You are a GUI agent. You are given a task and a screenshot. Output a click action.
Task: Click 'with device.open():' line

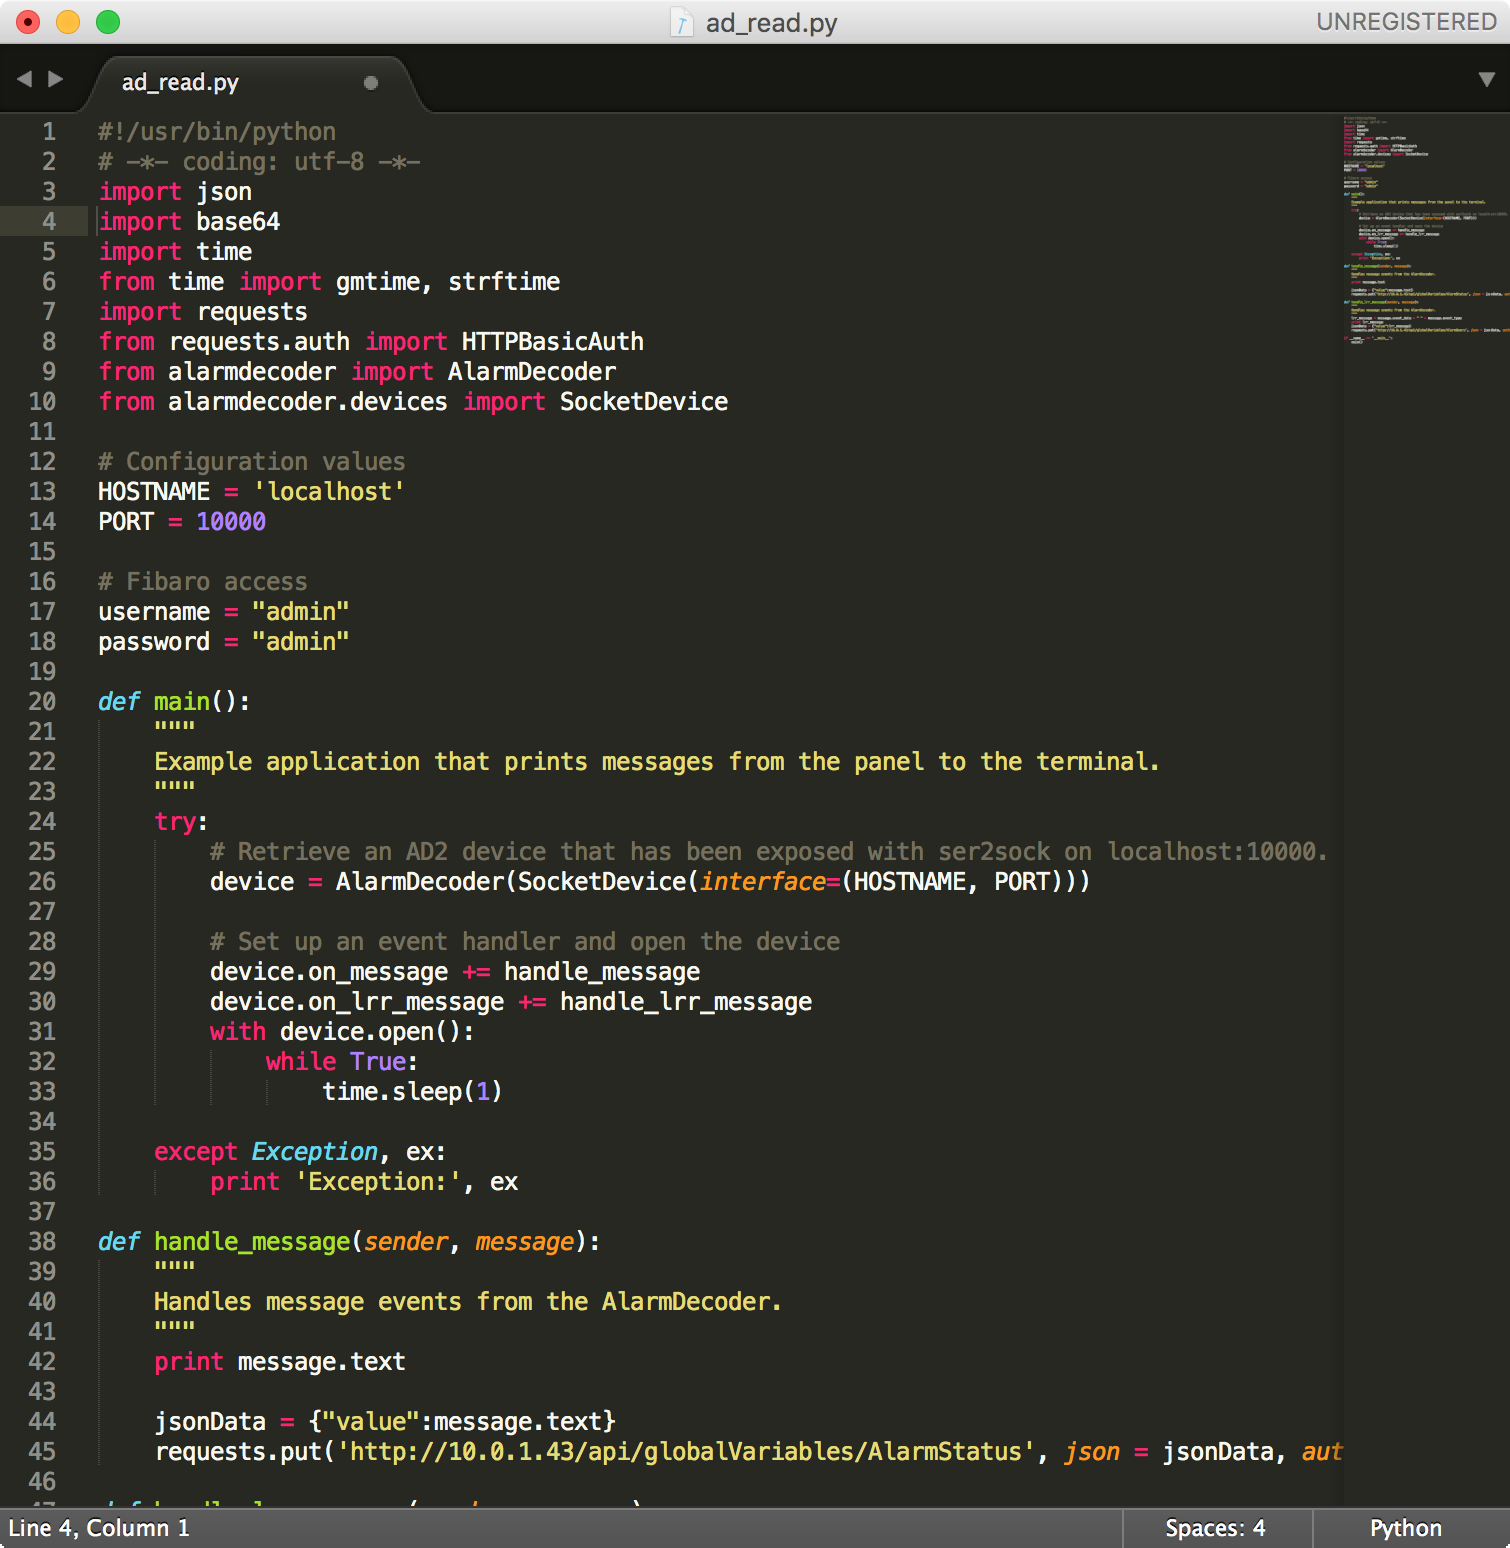click(x=342, y=1032)
